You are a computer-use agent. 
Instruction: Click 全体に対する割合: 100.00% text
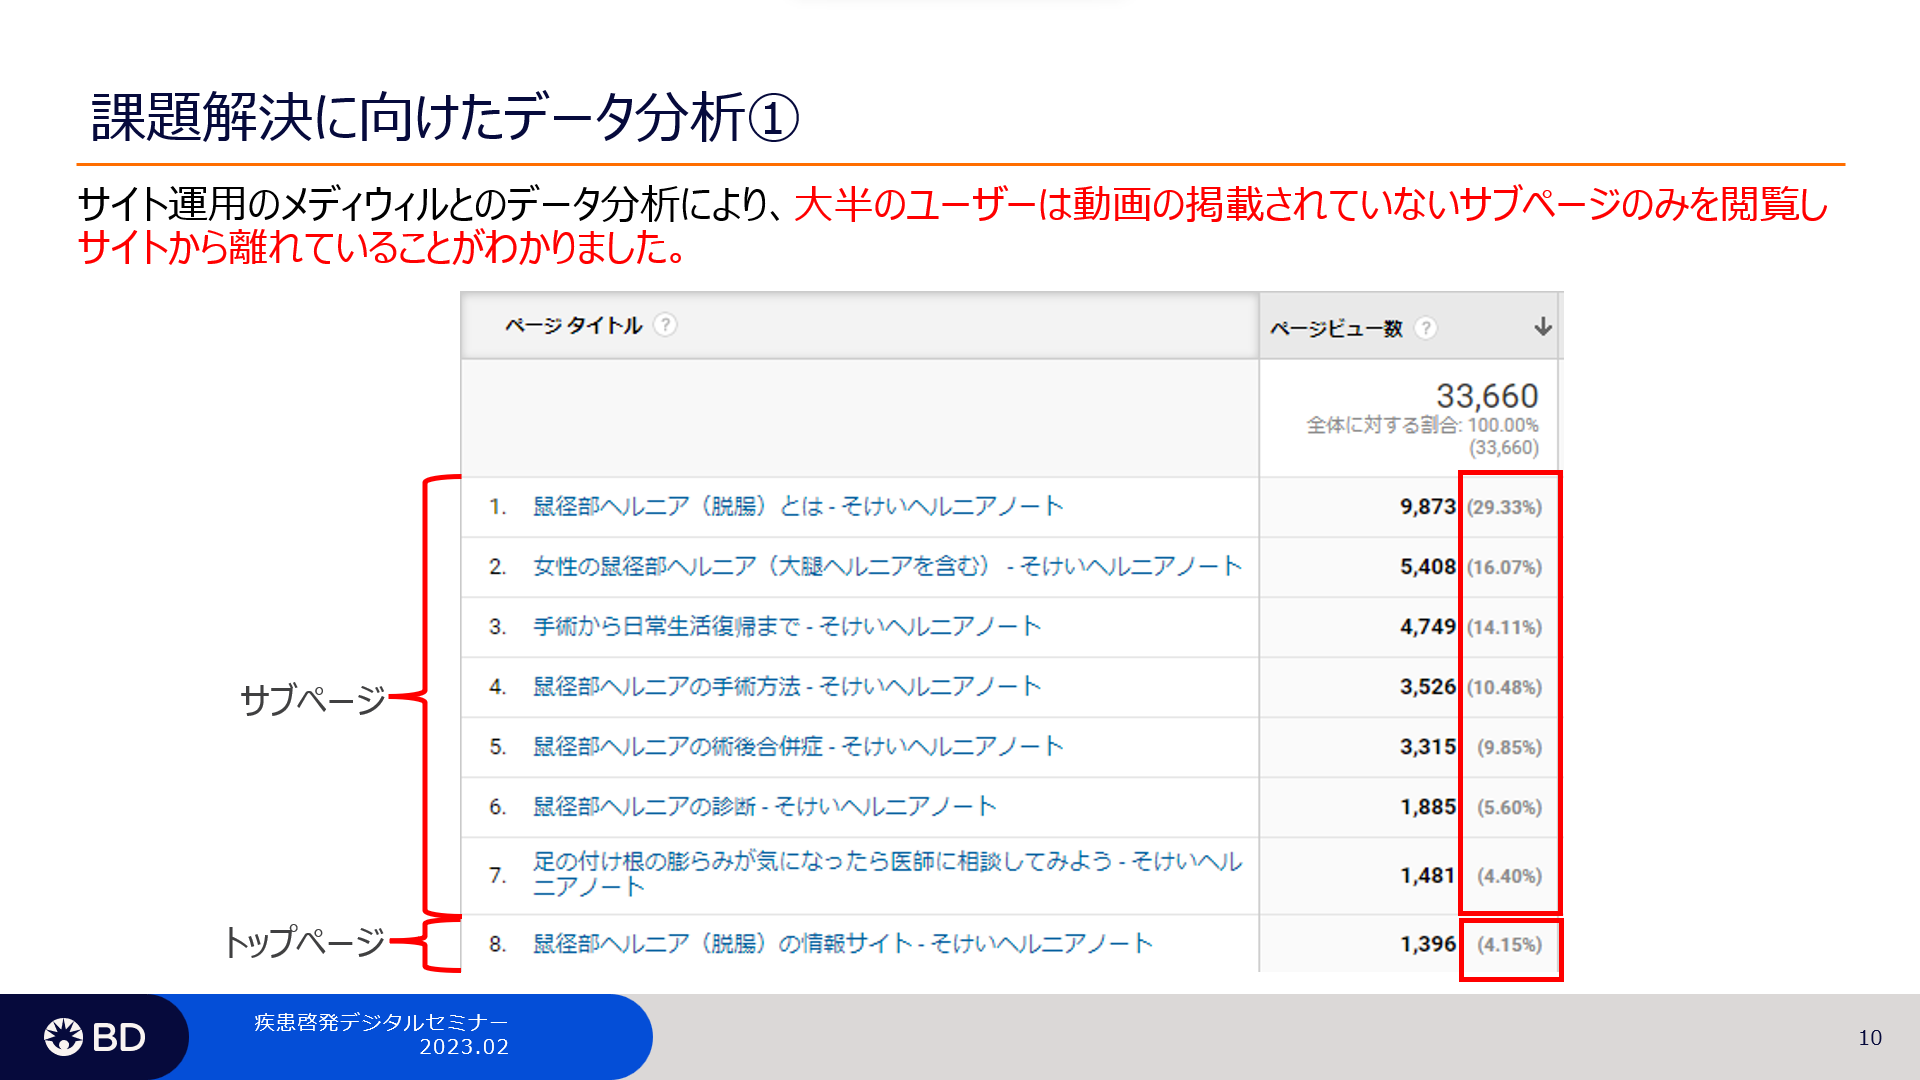click(1422, 425)
